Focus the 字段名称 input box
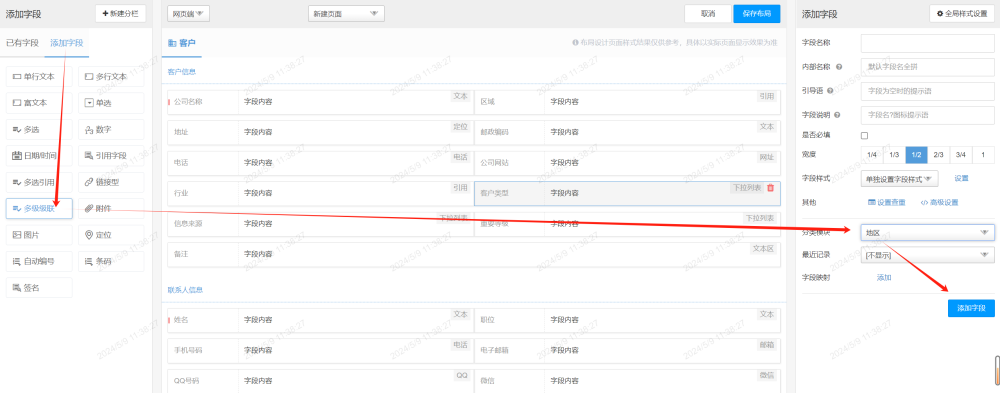1000x393 pixels. (927, 43)
